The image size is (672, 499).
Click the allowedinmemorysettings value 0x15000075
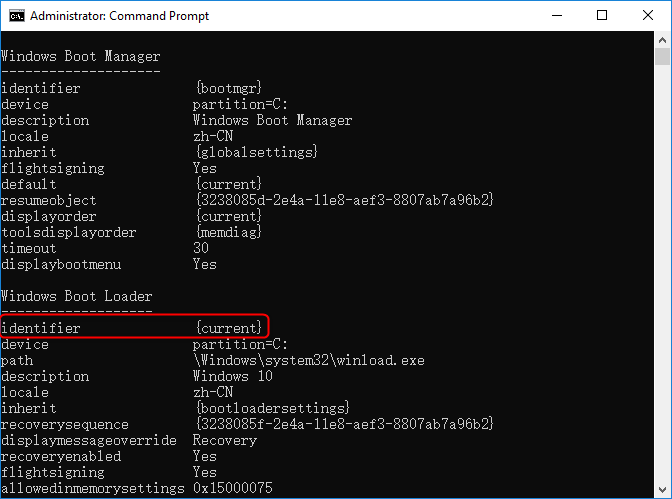233,488
